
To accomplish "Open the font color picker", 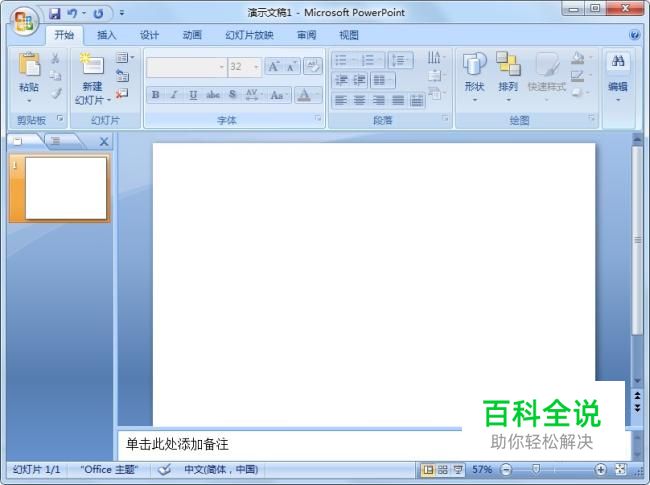I will click(x=308, y=95).
